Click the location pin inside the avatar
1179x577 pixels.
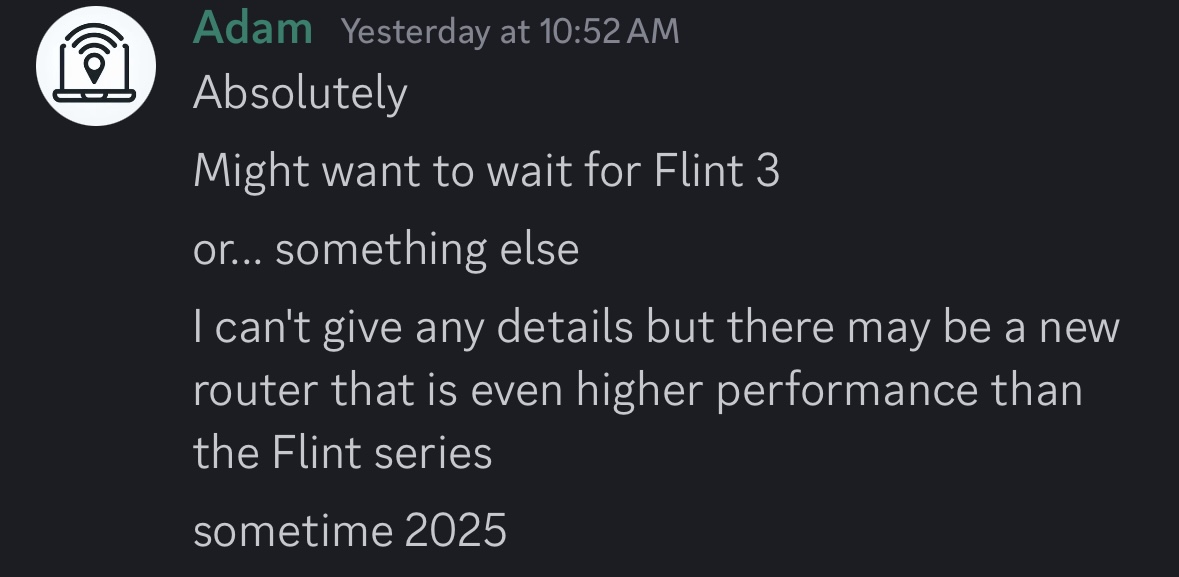pos(94,68)
